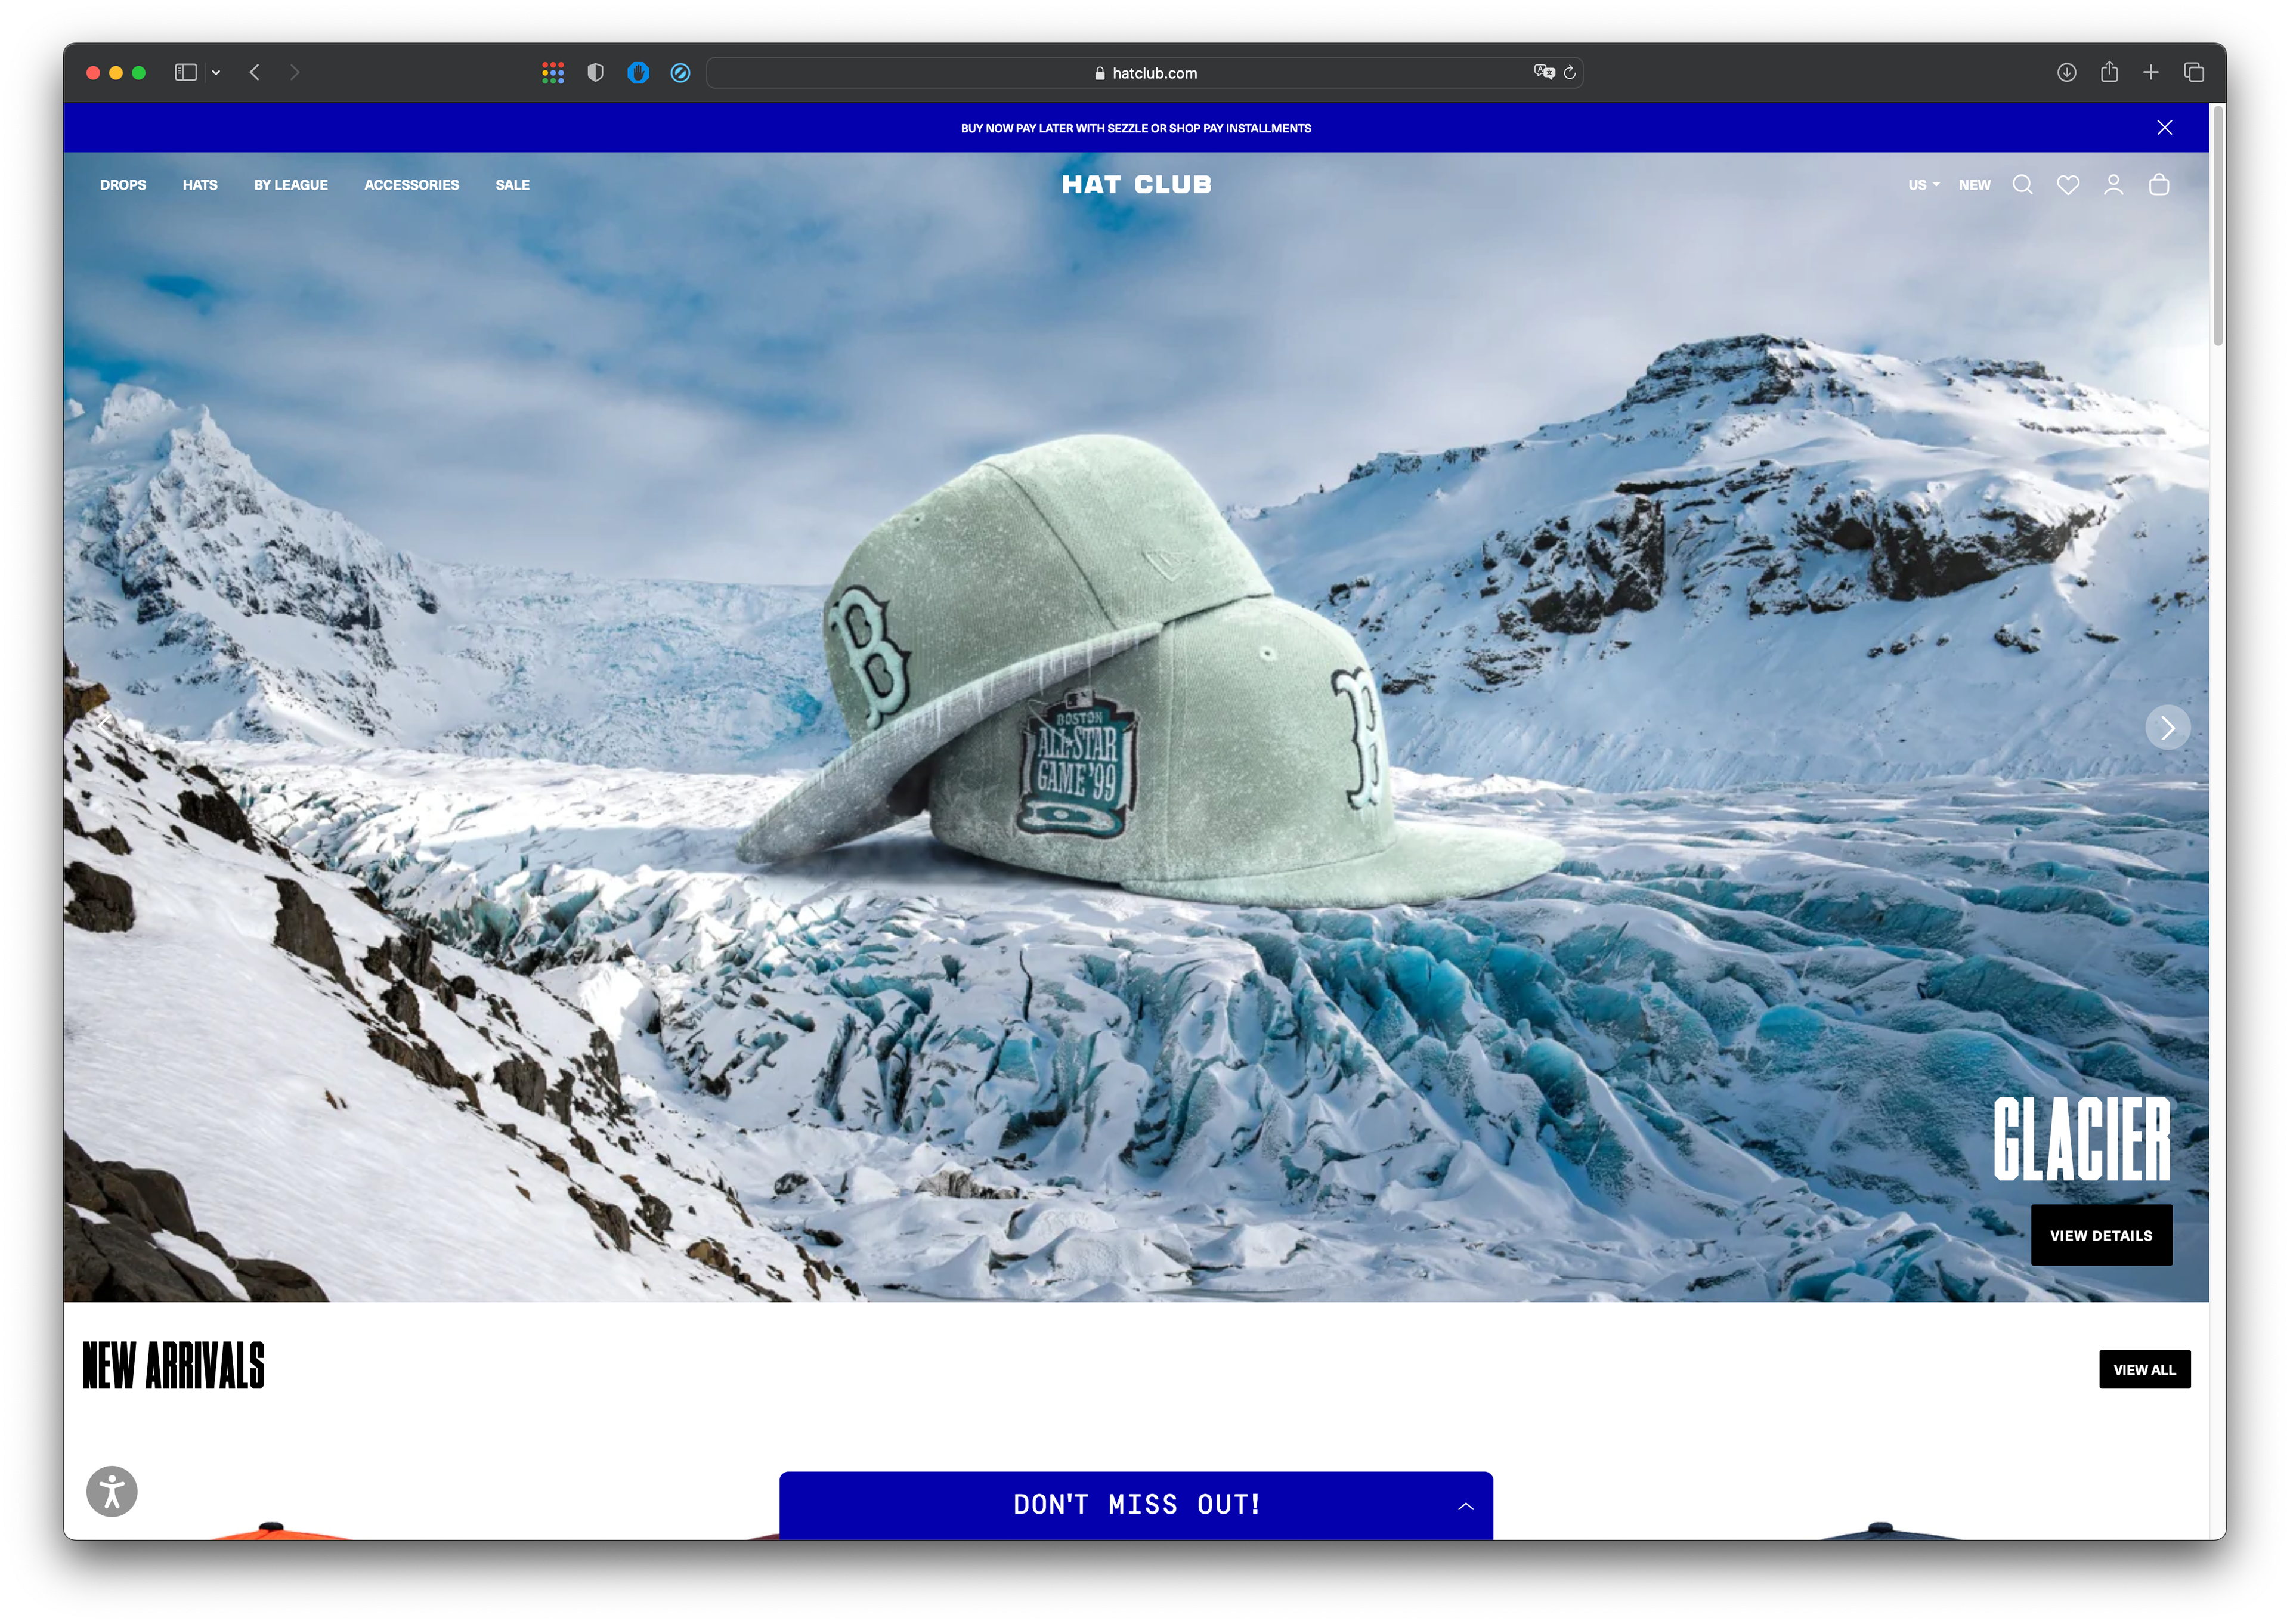The image size is (2290, 1624).
Task: Open the ACCESSORIES menu
Action: [412, 185]
